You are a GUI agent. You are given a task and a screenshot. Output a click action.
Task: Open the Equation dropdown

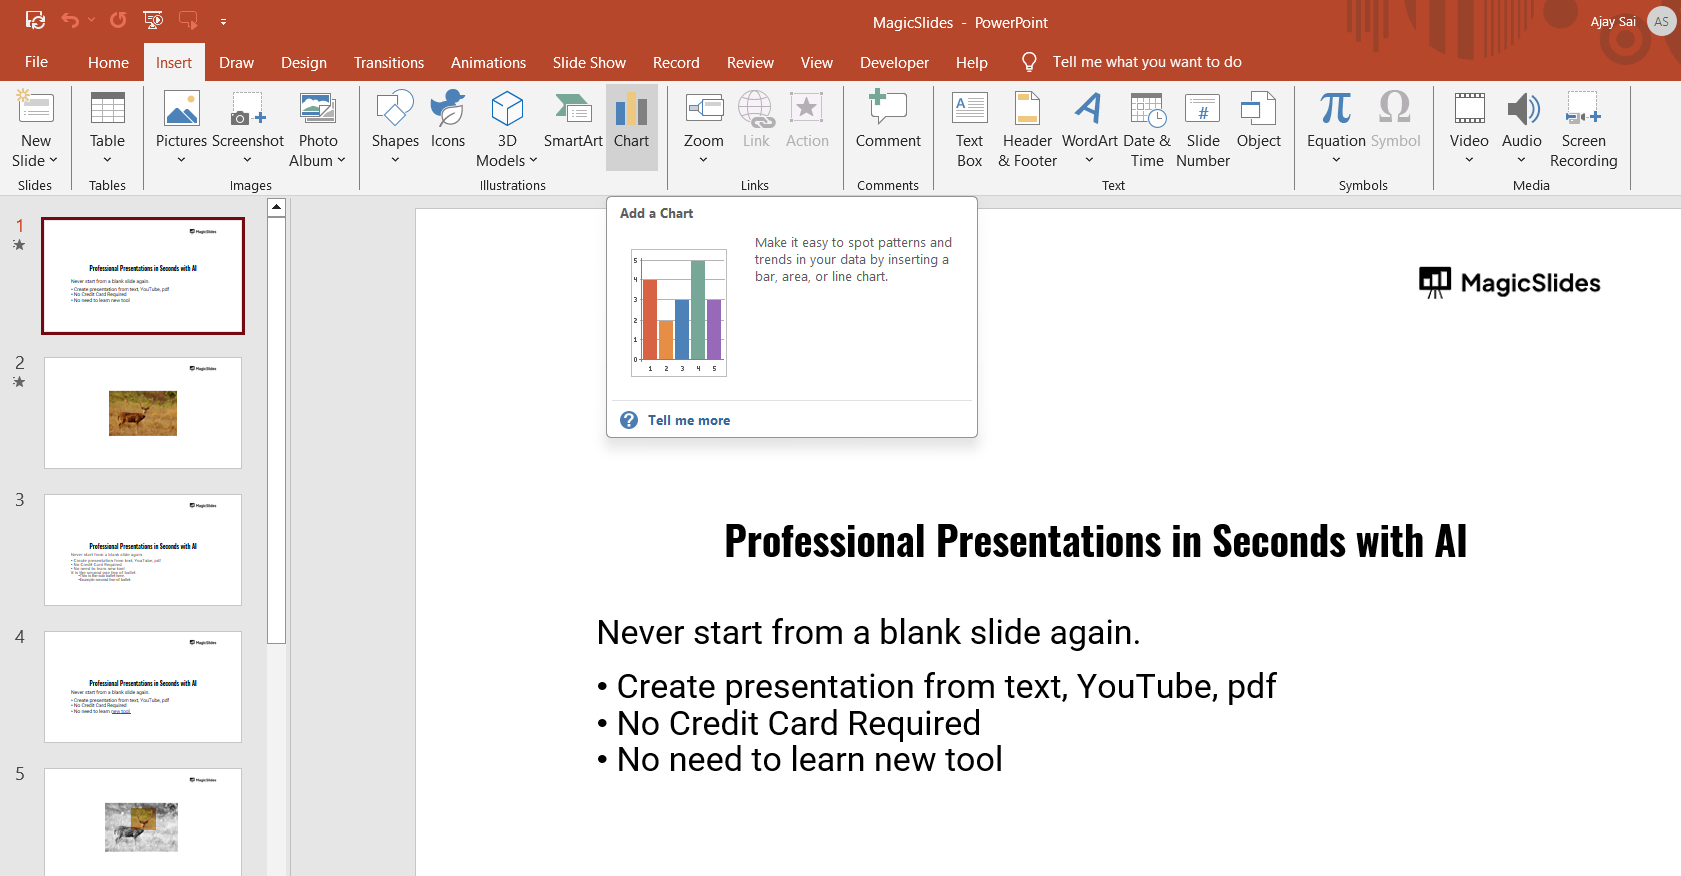(x=1336, y=160)
